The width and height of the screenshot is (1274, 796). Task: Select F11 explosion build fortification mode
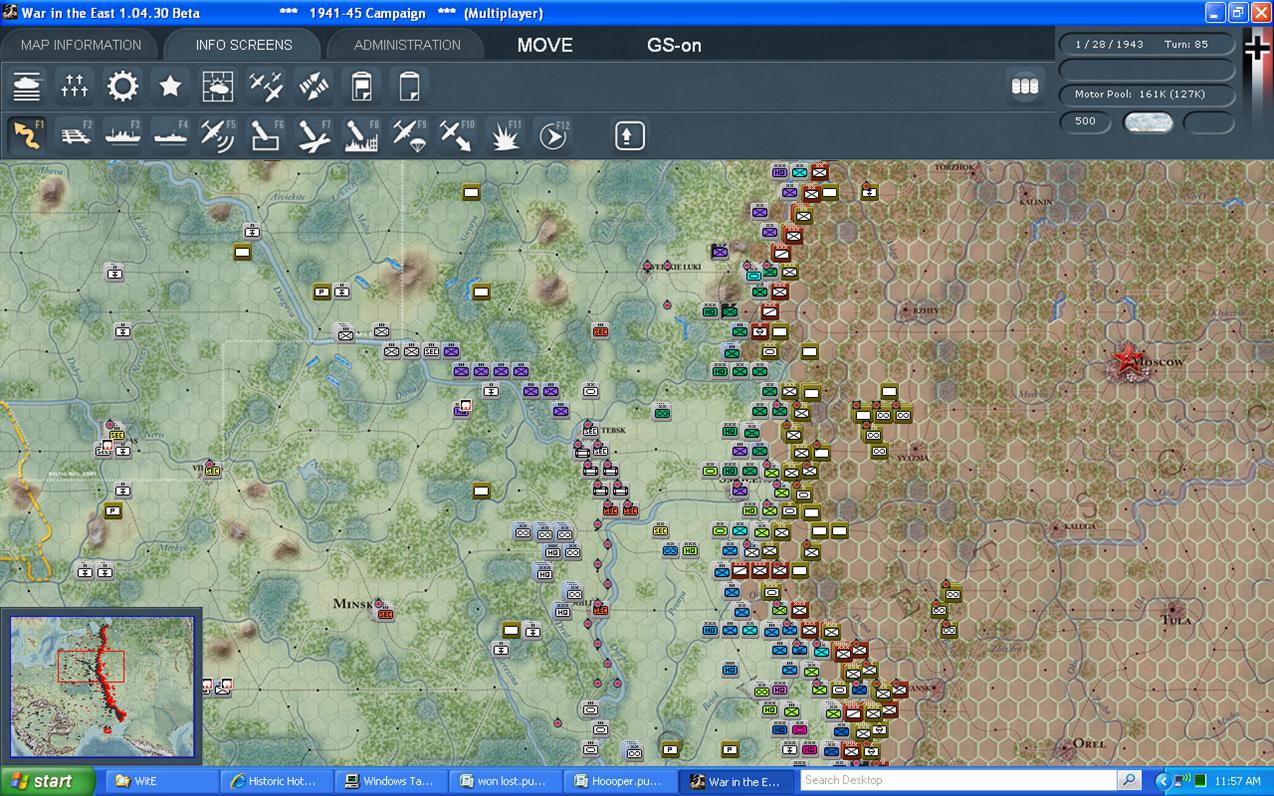(505, 135)
